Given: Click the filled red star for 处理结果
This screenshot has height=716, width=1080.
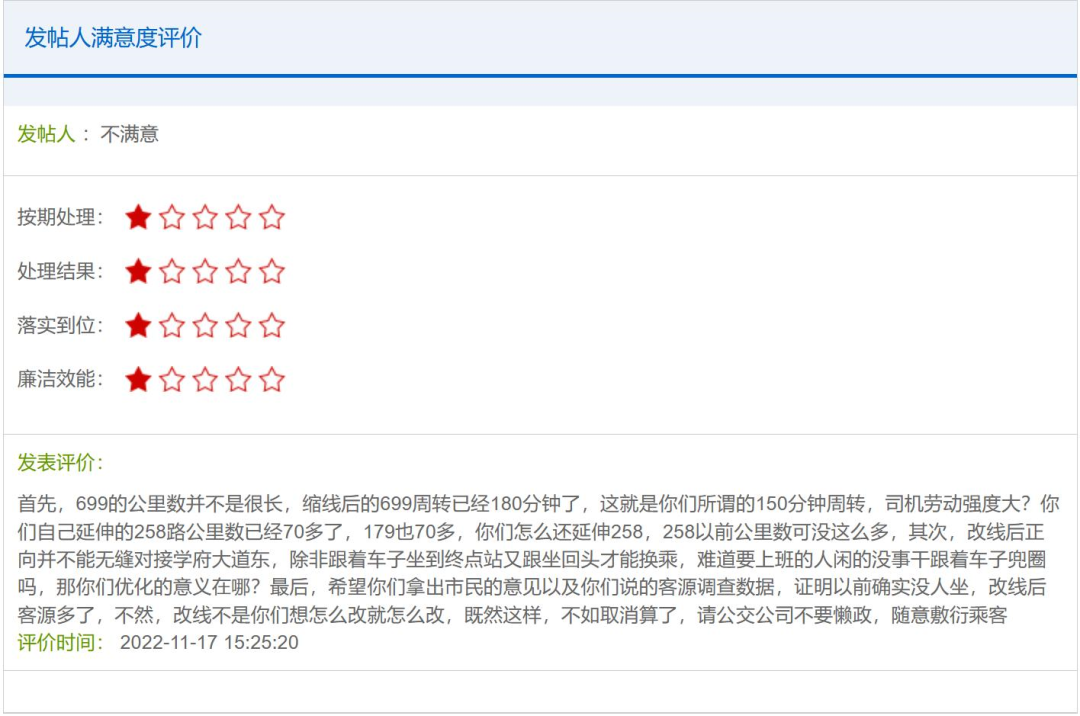Looking at the screenshot, I should [138, 272].
